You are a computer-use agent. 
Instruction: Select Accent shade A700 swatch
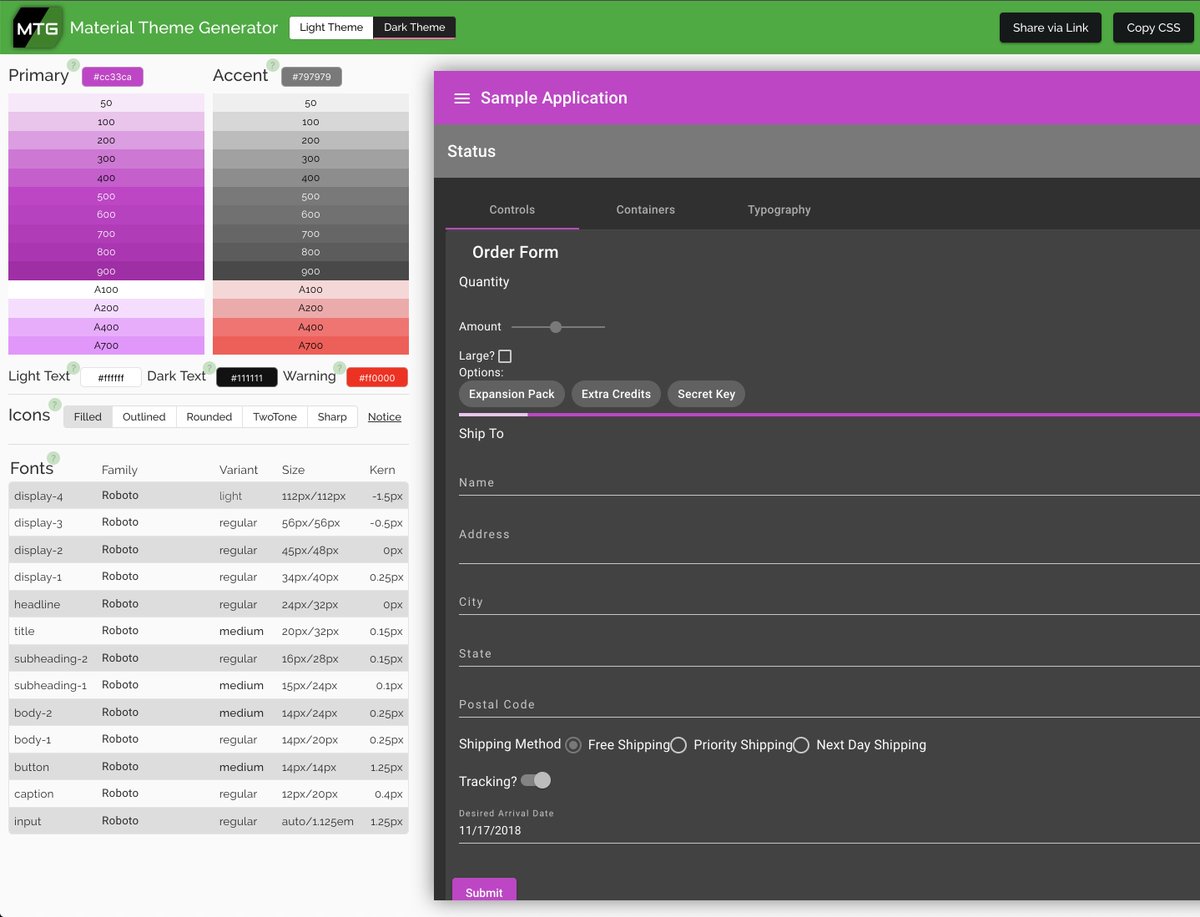click(311, 345)
